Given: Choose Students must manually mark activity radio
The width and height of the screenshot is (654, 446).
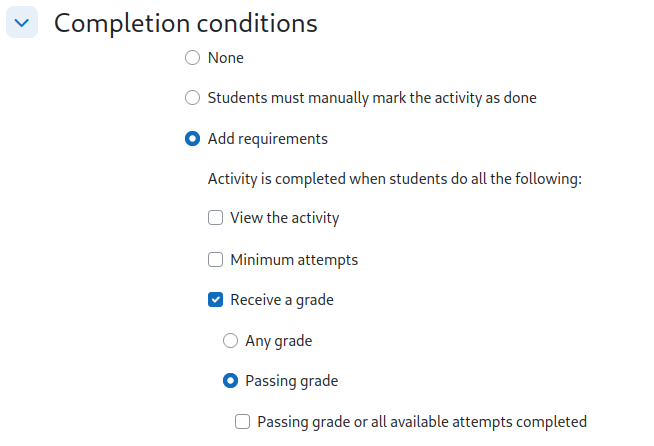Looking at the screenshot, I should tap(192, 98).
